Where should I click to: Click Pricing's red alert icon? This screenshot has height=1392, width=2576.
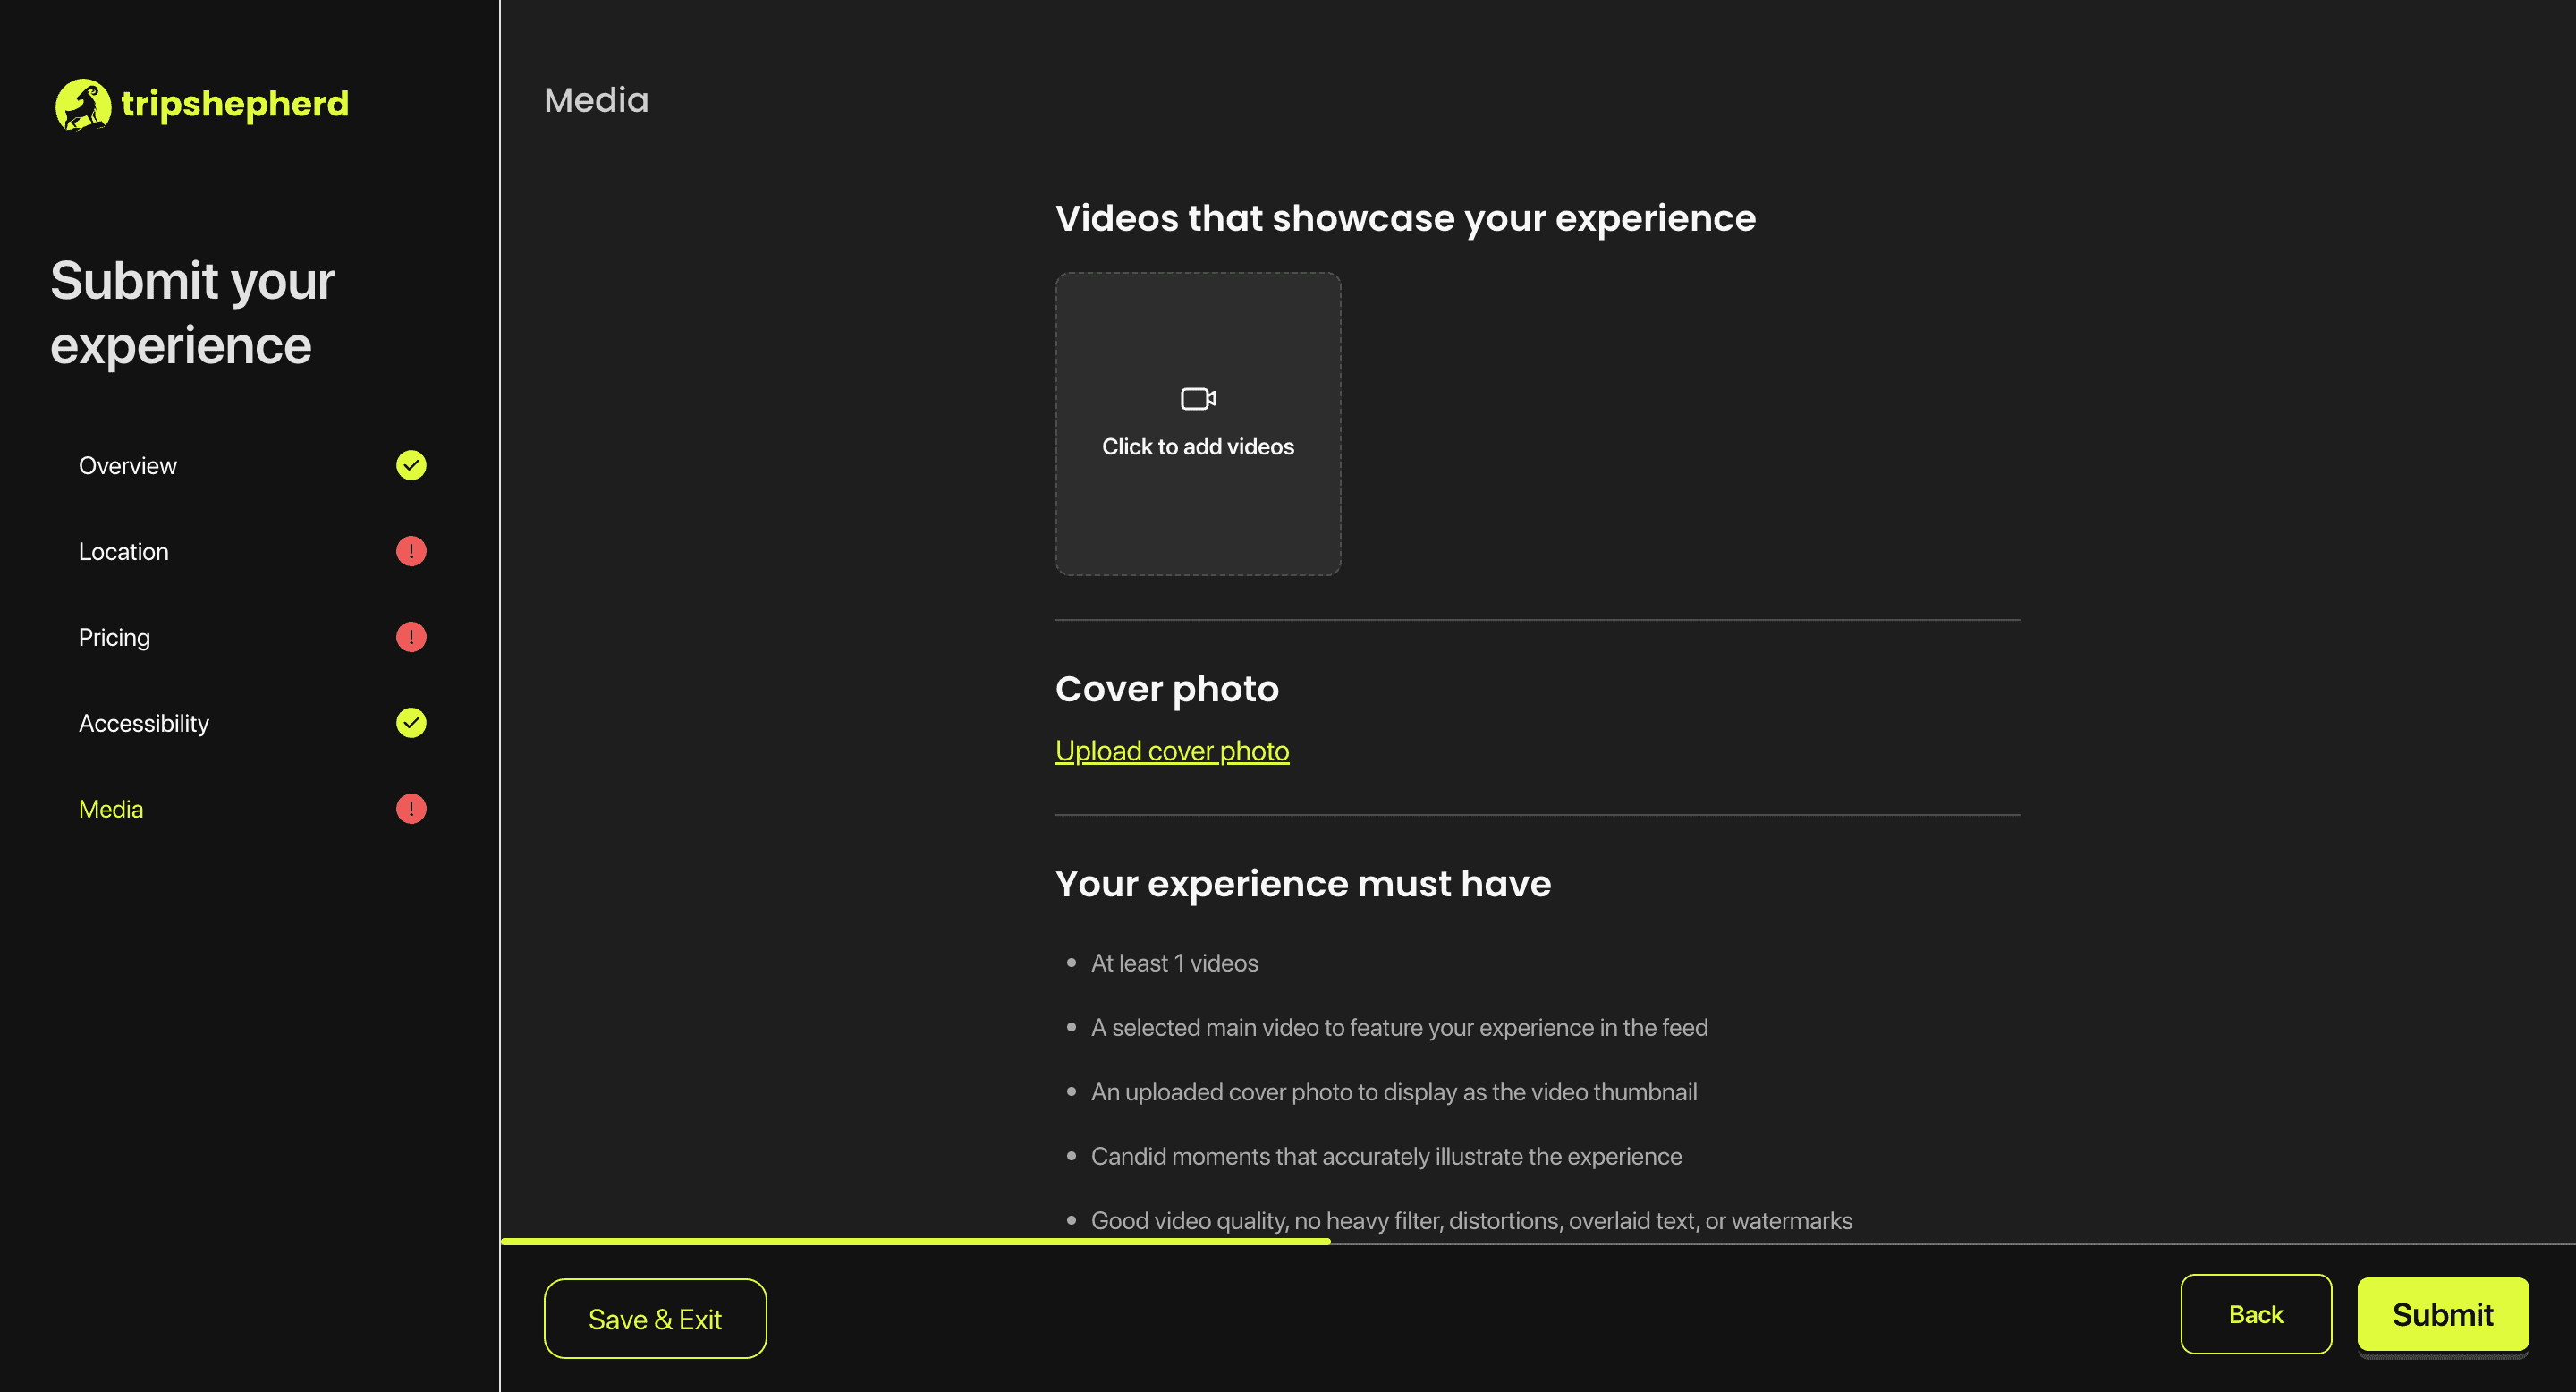point(411,637)
